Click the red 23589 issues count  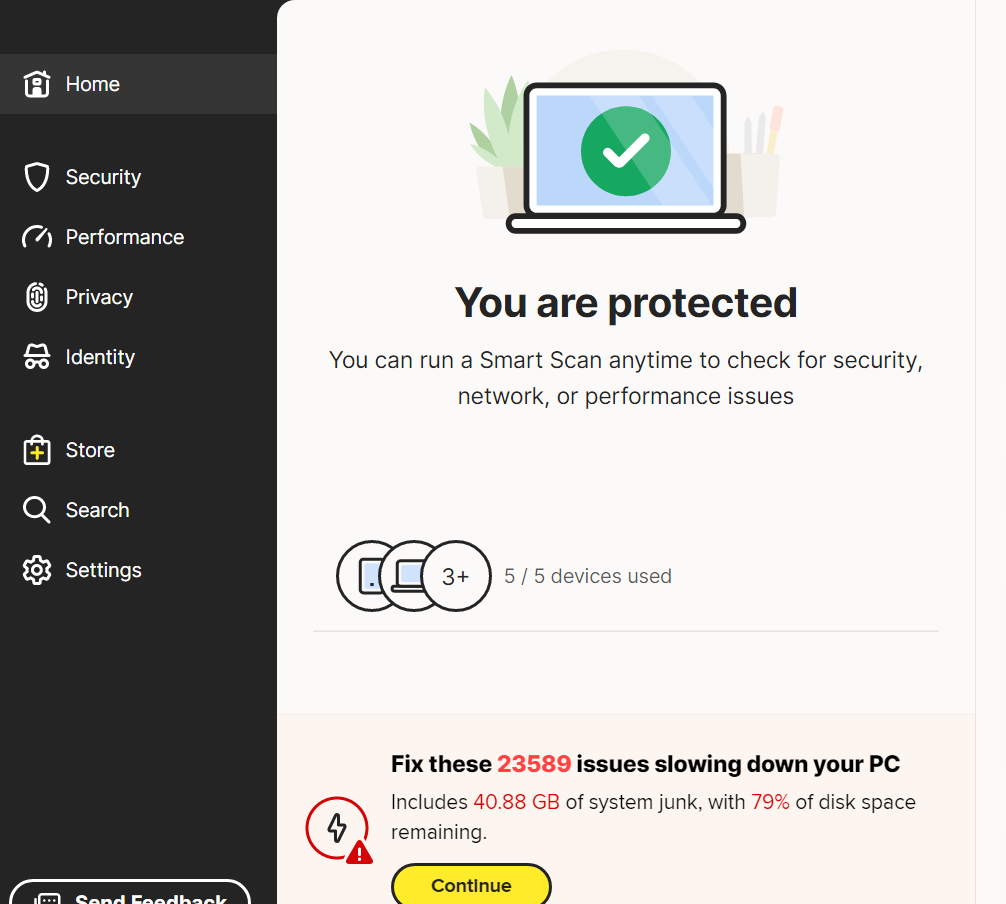coord(534,765)
